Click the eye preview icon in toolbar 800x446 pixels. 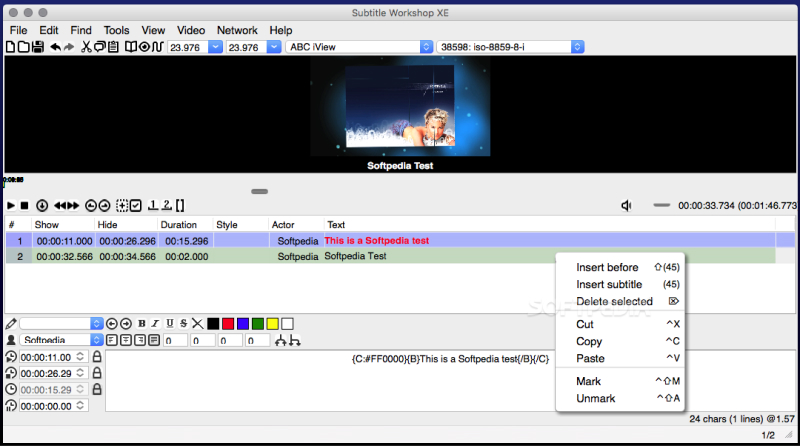pos(144,47)
